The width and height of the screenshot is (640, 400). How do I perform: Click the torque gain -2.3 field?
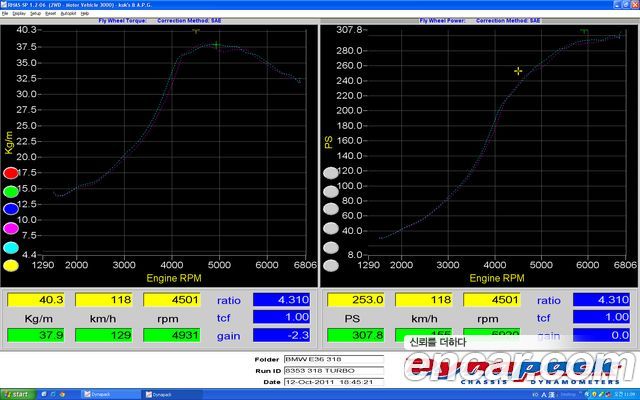point(281,336)
